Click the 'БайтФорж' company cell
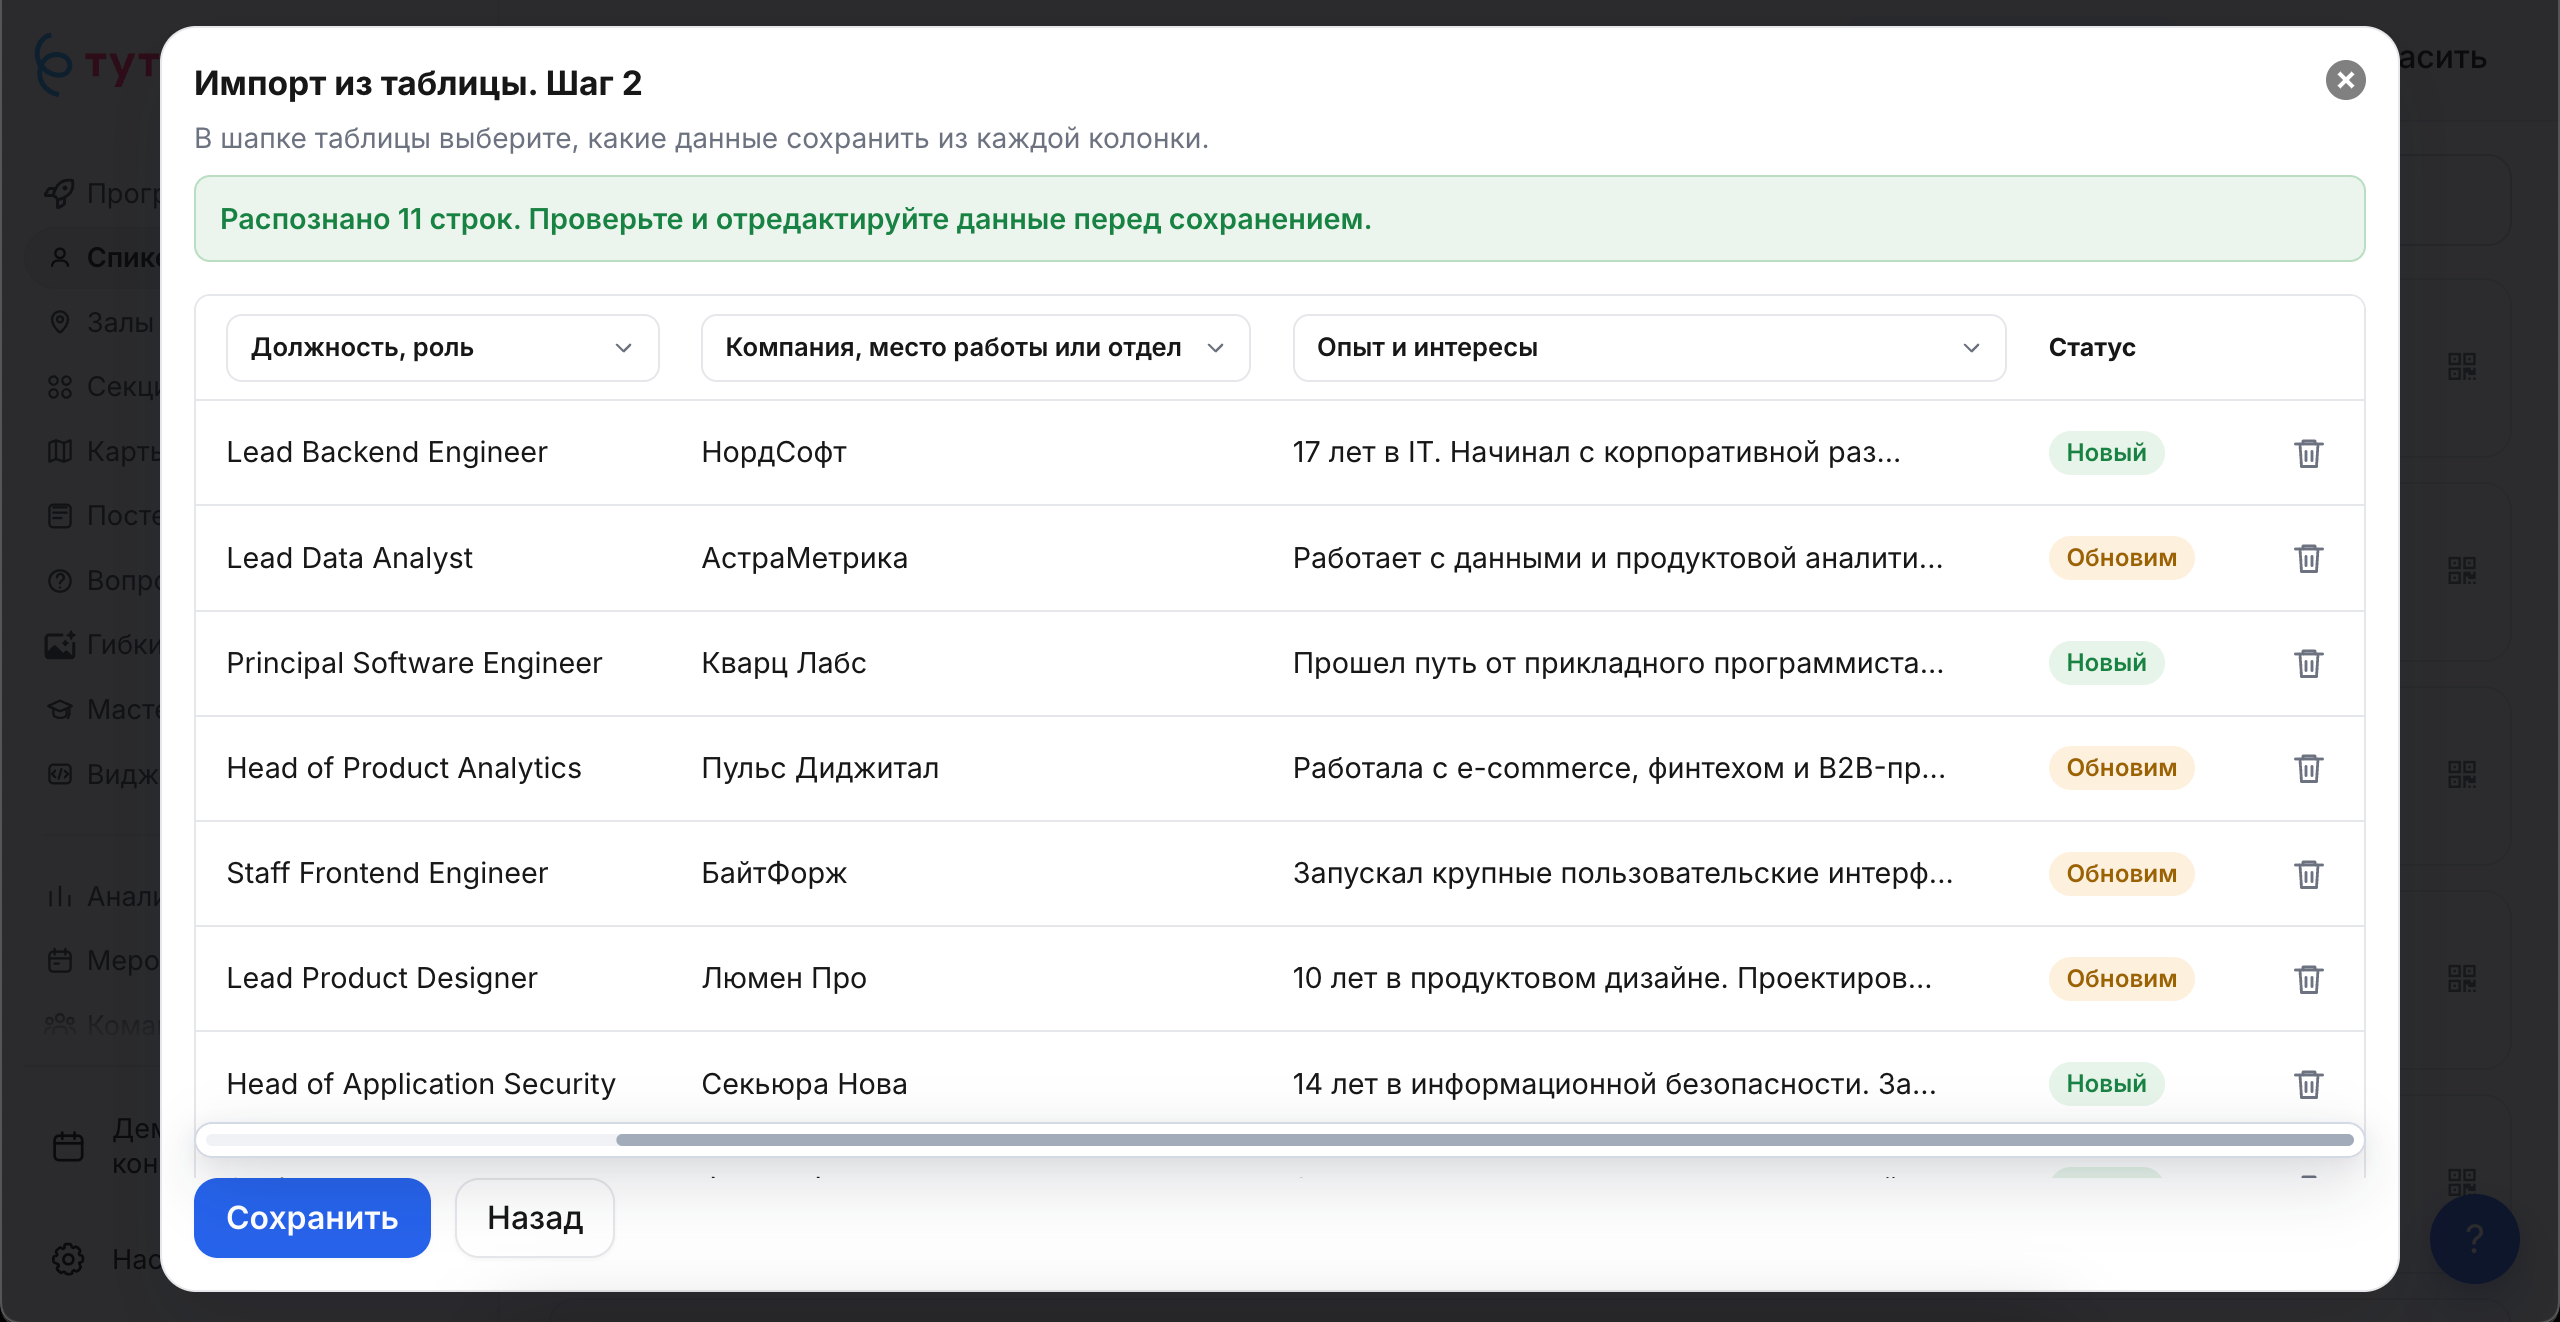 [x=774, y=873]
